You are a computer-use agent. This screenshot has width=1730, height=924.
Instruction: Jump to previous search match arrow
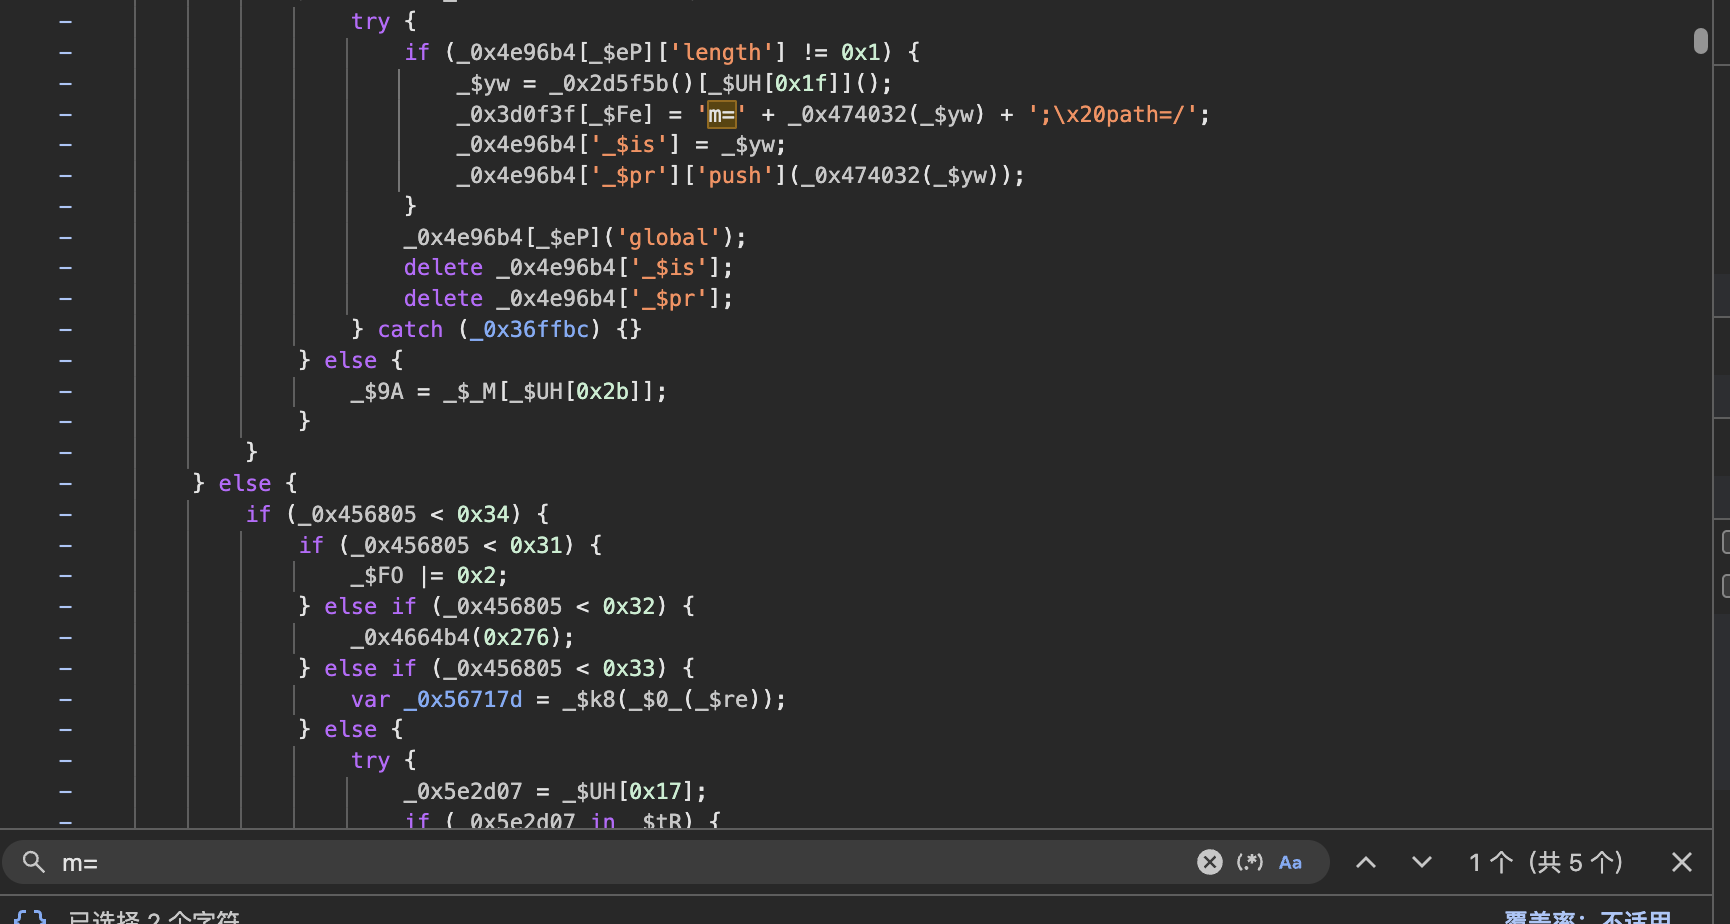(x=1365, y=862)
